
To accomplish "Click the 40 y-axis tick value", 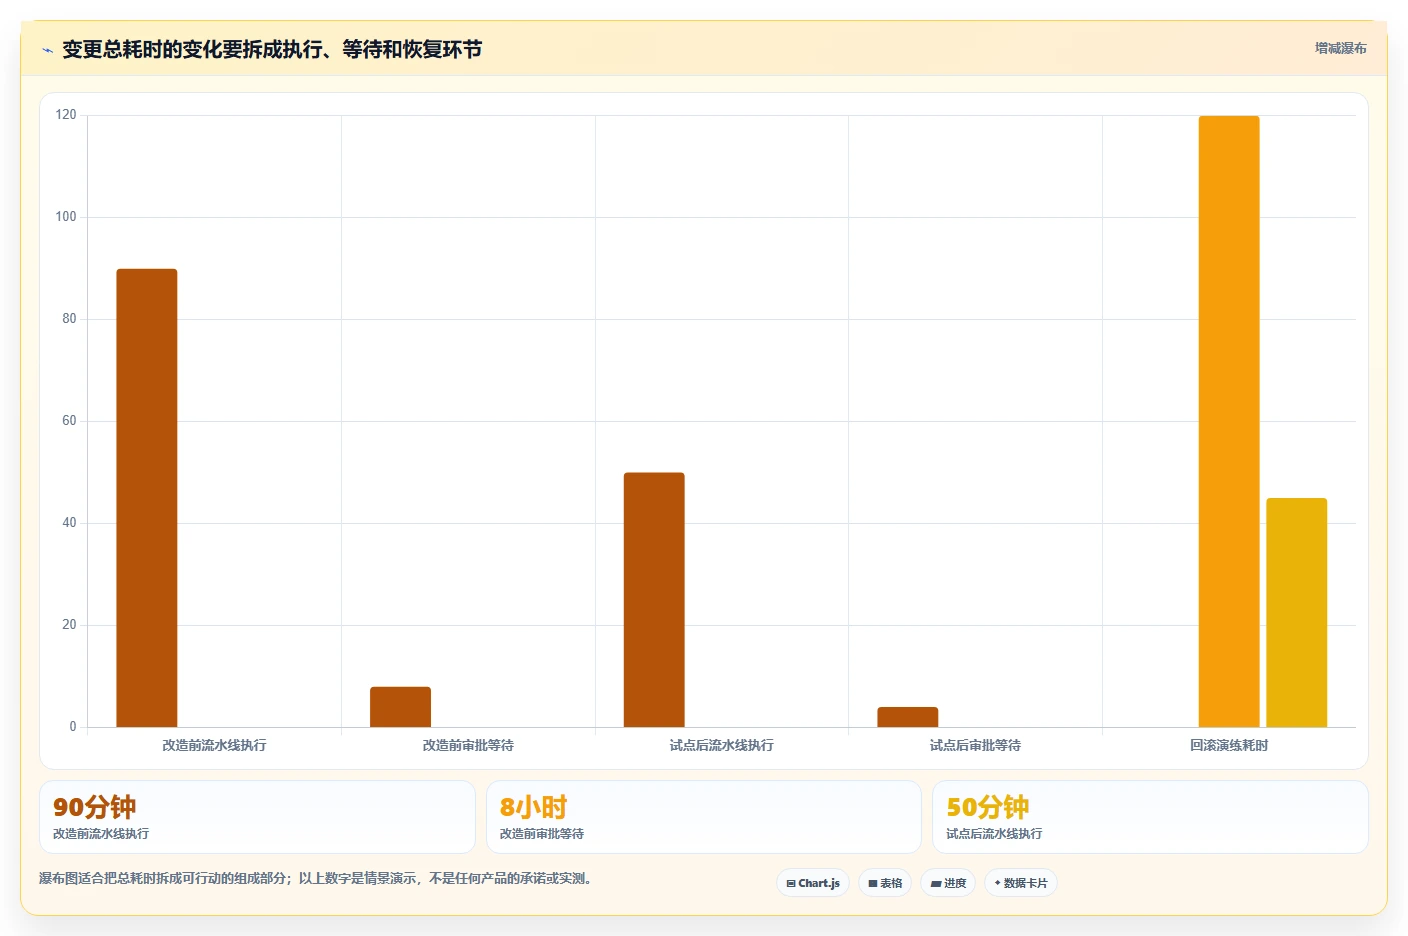I will 69,523.
